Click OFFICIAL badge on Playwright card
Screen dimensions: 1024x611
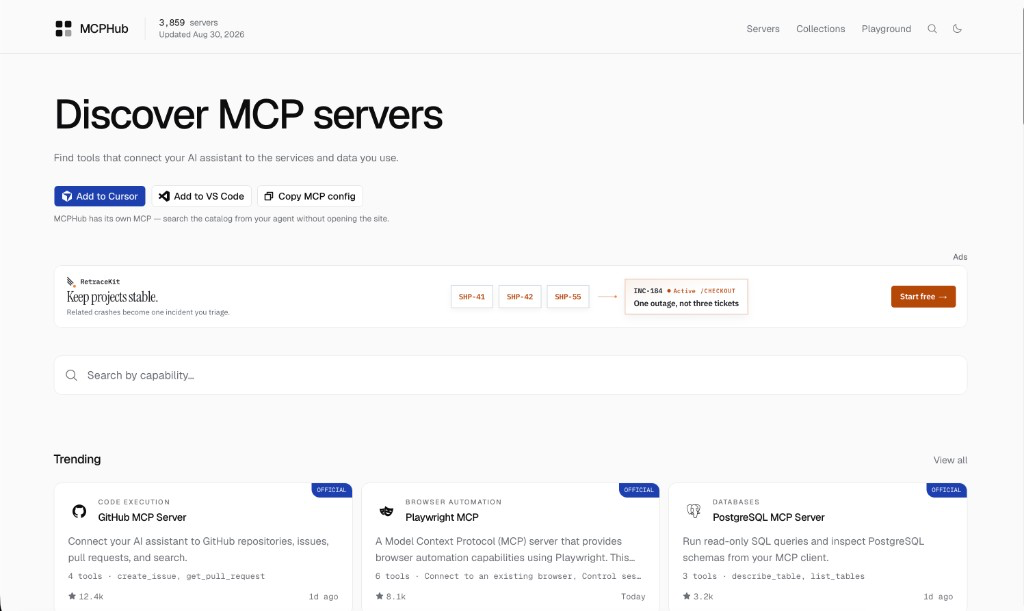tap(639, 490)
